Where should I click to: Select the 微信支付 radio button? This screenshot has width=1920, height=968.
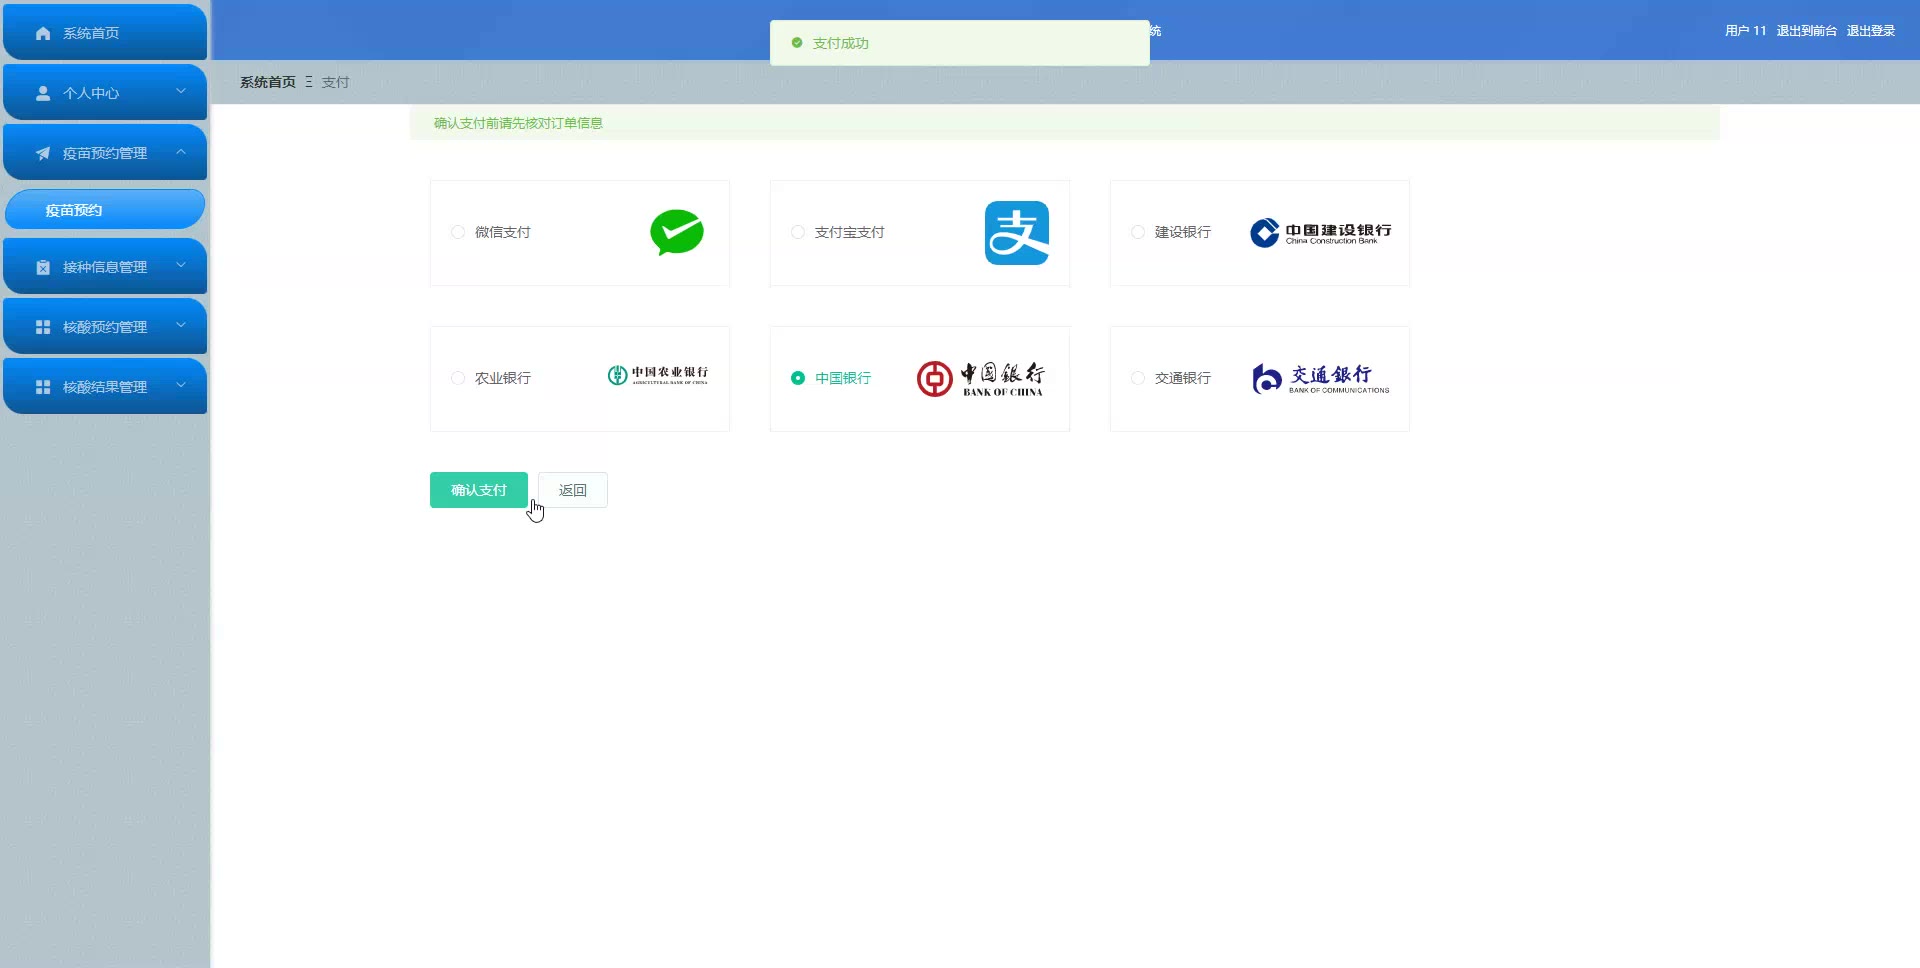[458, 232]
